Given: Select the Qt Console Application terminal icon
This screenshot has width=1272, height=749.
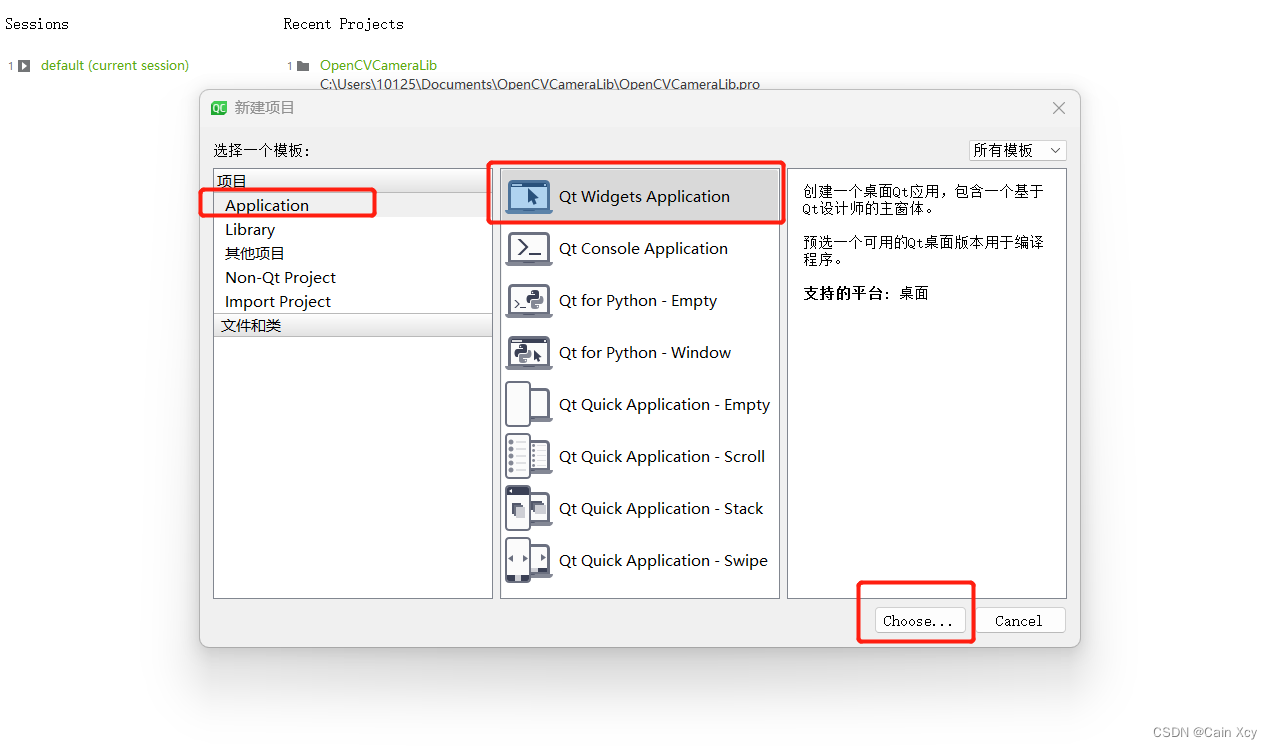Looking at the screenshot, I should [x=529, y=249].
